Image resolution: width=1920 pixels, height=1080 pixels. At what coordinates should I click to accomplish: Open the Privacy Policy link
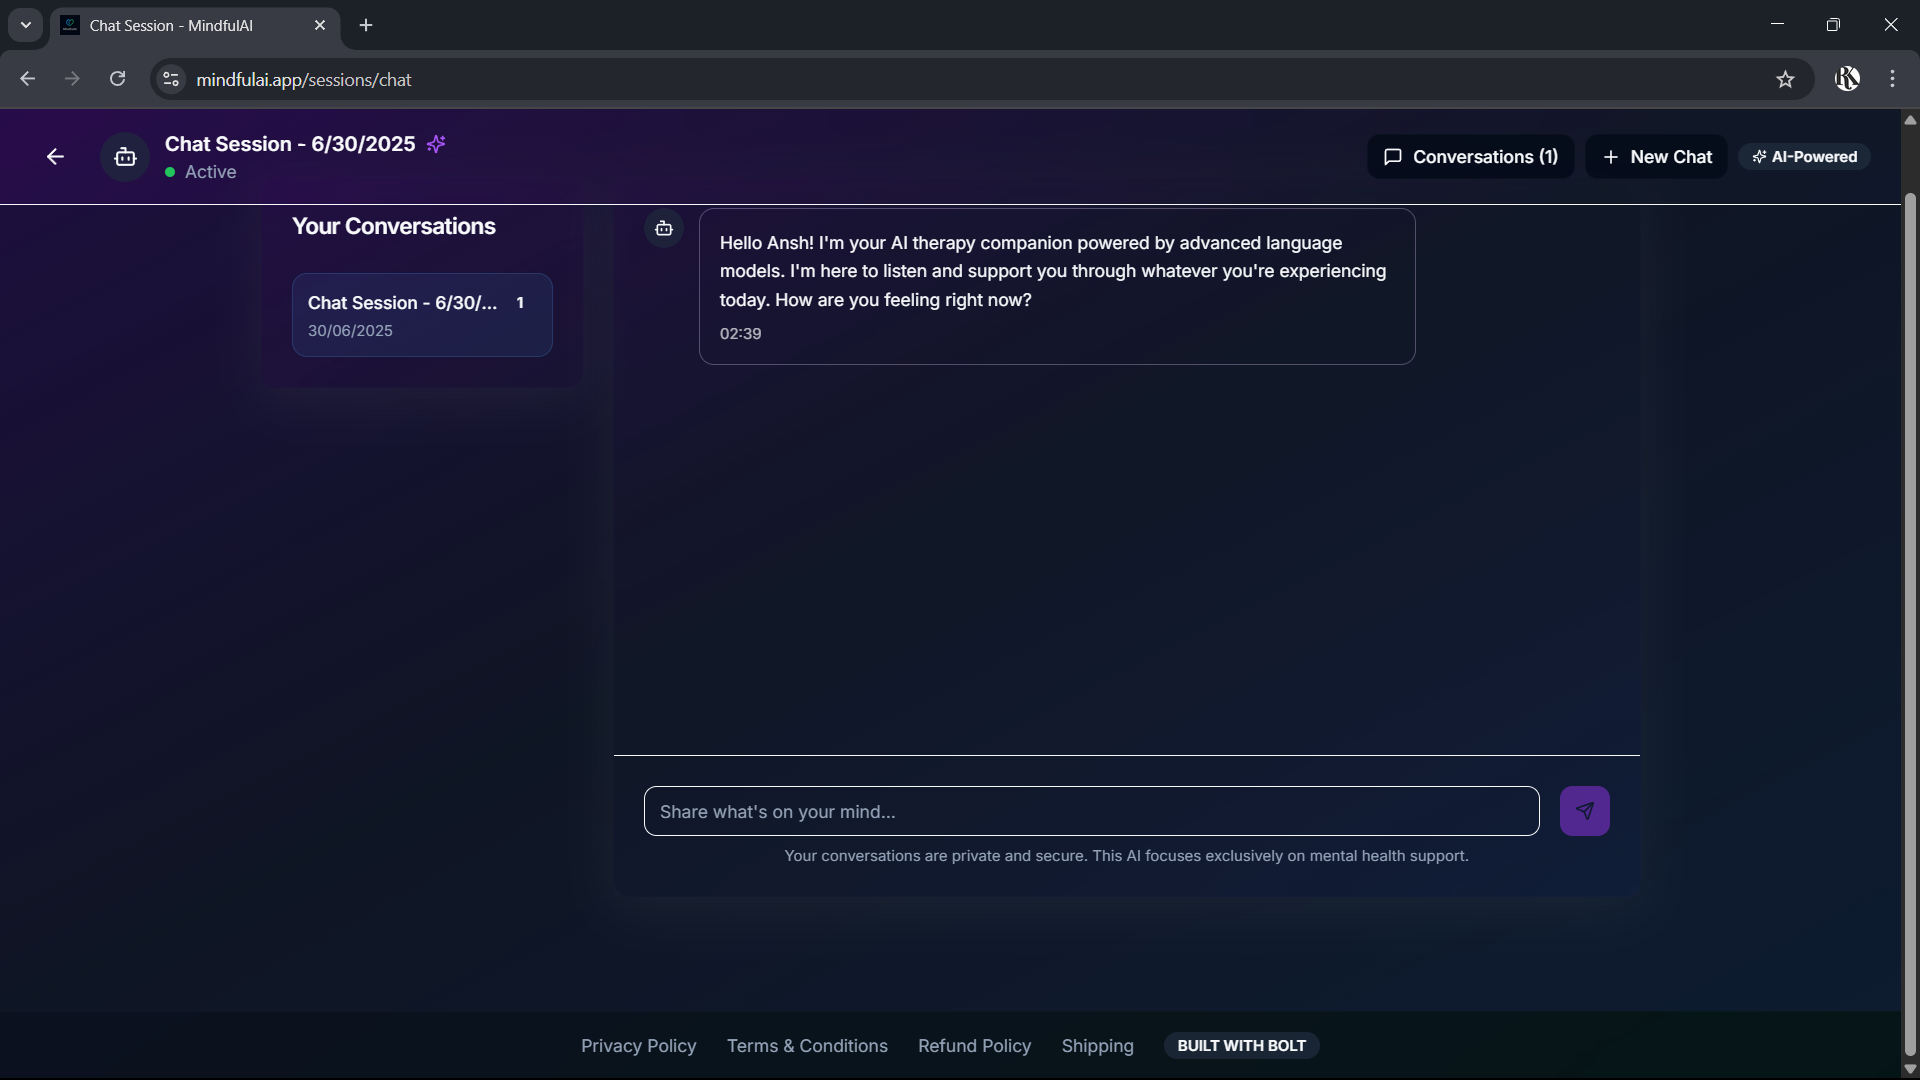pyautogui.click(x=638, y=1046)
